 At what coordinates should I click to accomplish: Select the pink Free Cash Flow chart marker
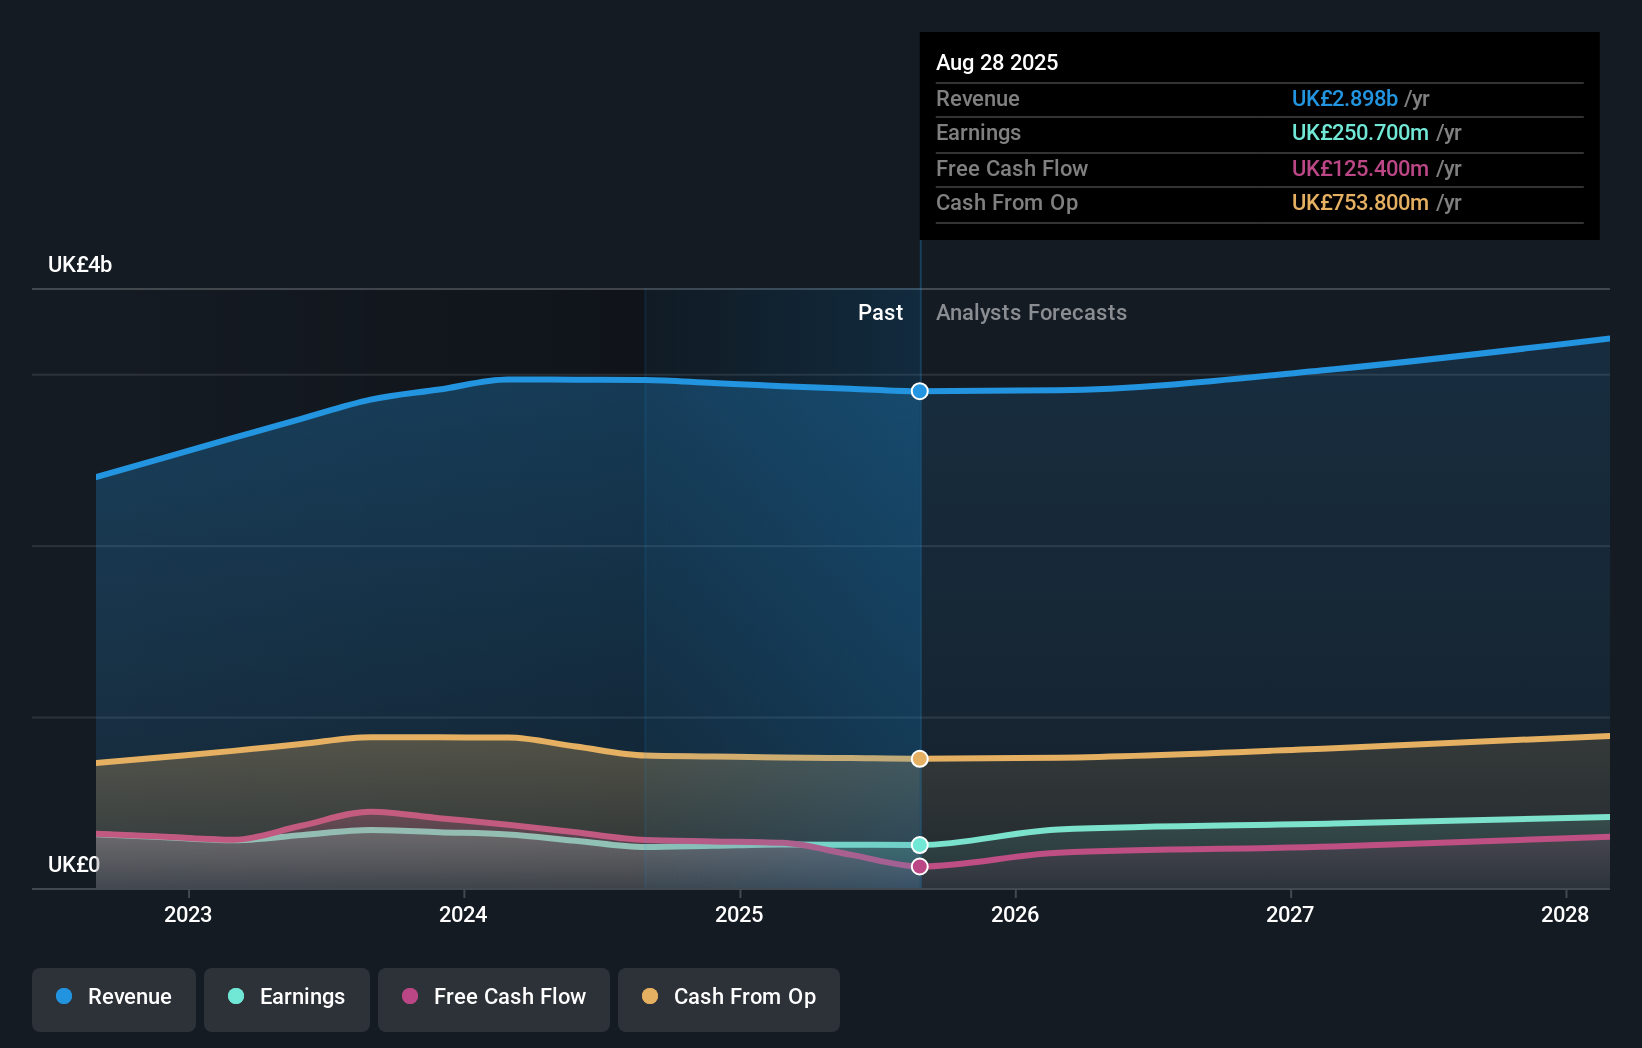pyautogui.click(x=918, y=866)
